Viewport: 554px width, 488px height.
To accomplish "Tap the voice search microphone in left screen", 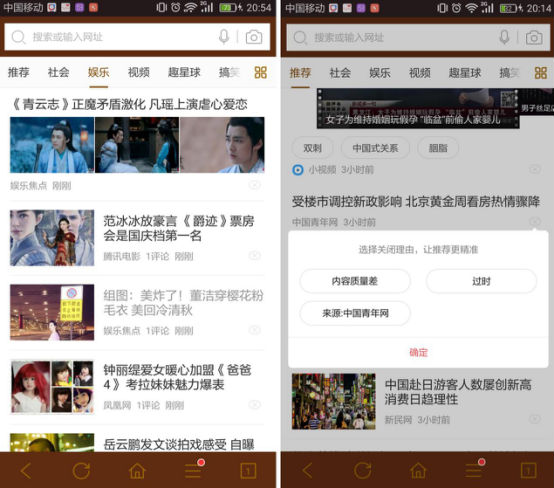I will [224, 37].
